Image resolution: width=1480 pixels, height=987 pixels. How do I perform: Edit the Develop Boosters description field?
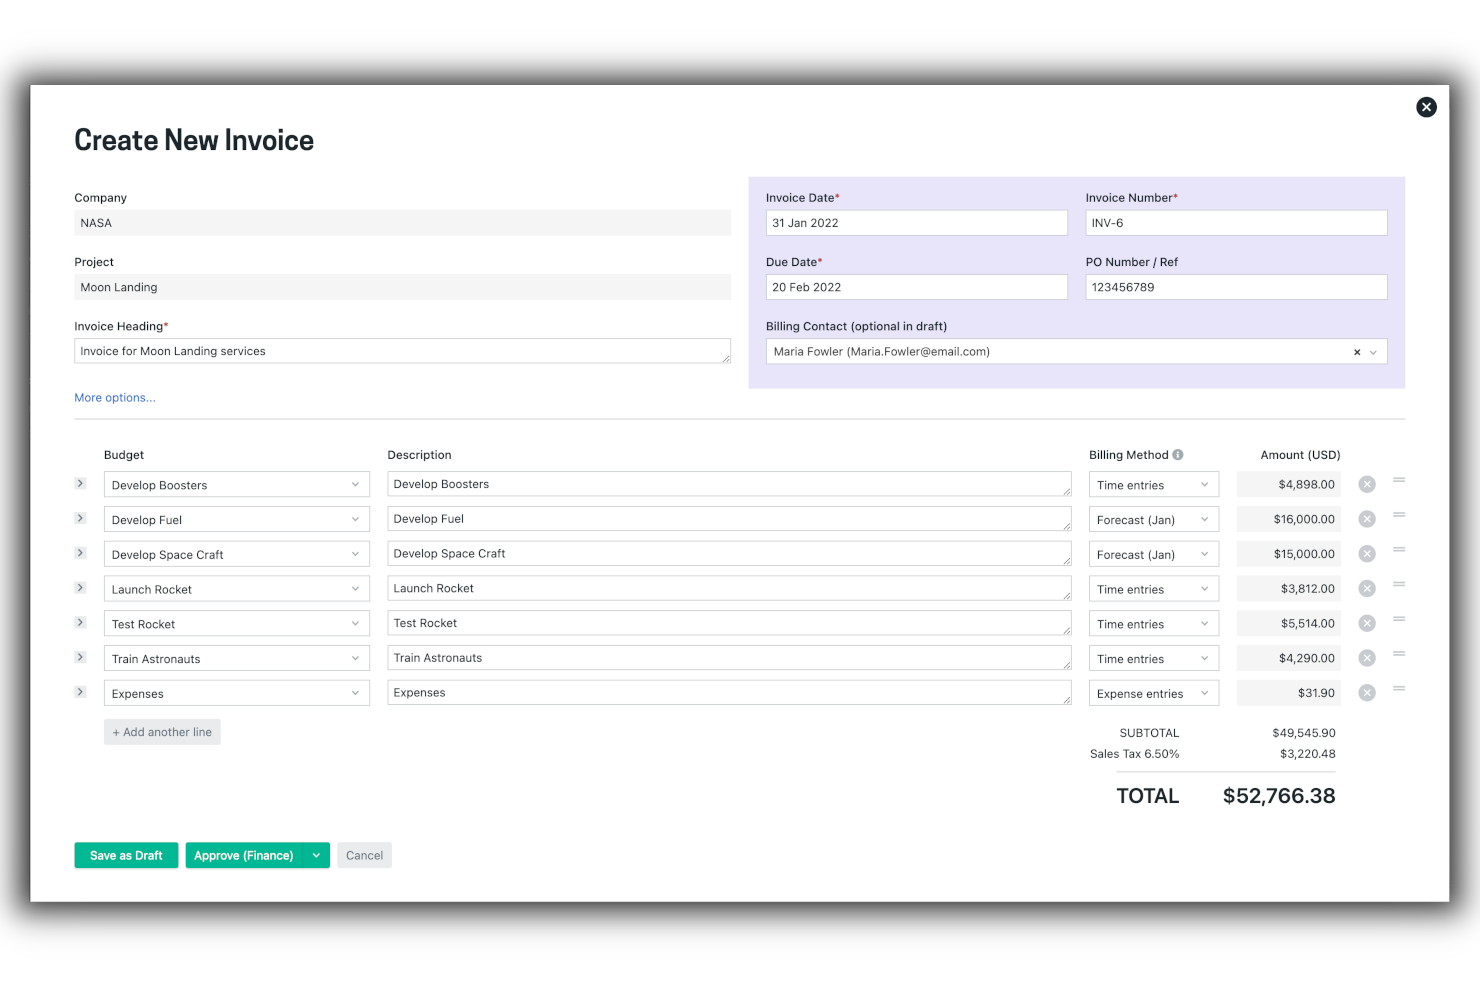point(730,484)
